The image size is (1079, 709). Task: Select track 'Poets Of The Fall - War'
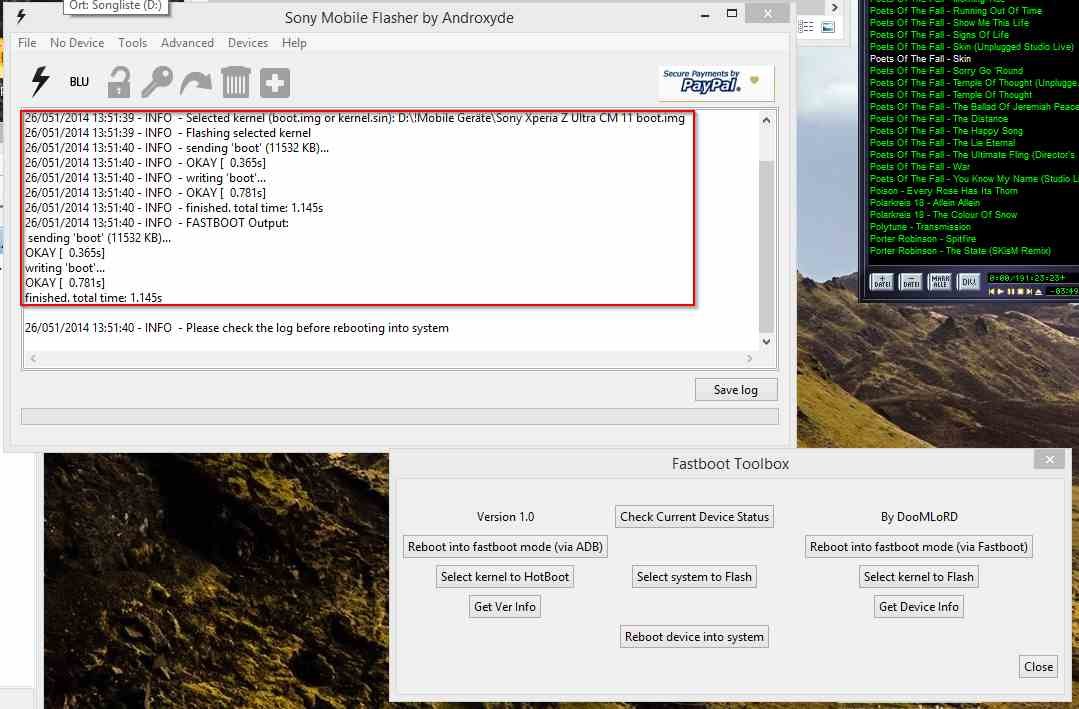tap(920, 167)
